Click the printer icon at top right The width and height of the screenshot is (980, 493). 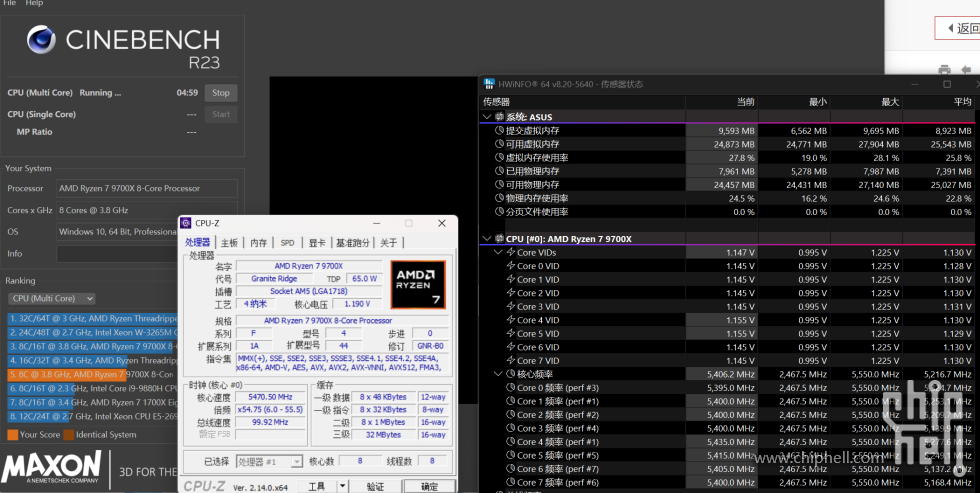coord(944,69)
